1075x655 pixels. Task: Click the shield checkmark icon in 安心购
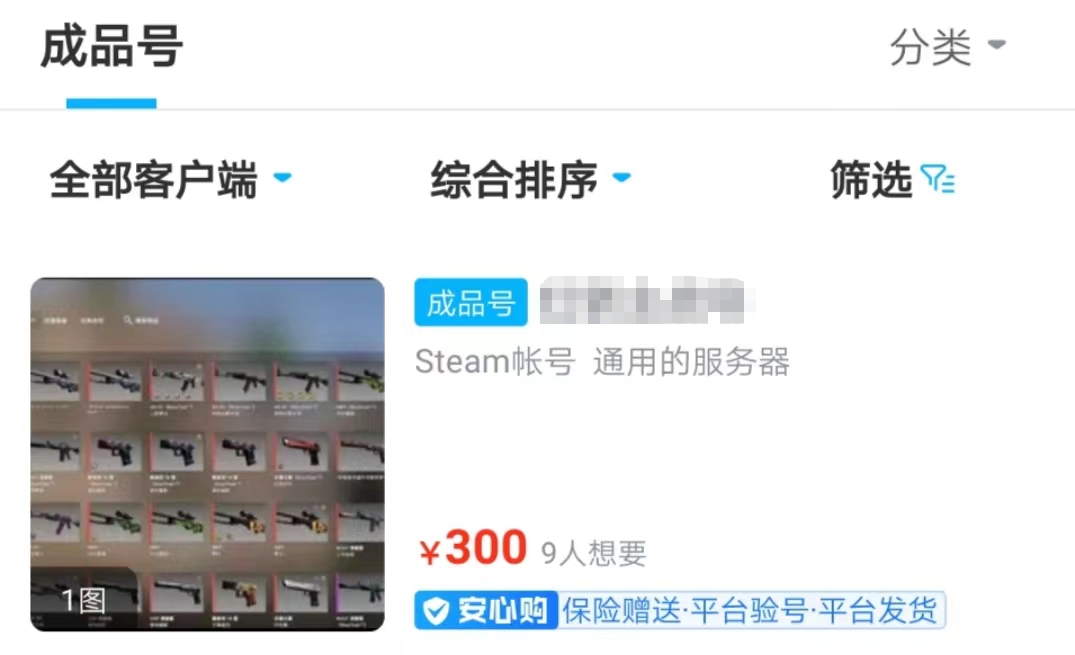tap(435, 610)
